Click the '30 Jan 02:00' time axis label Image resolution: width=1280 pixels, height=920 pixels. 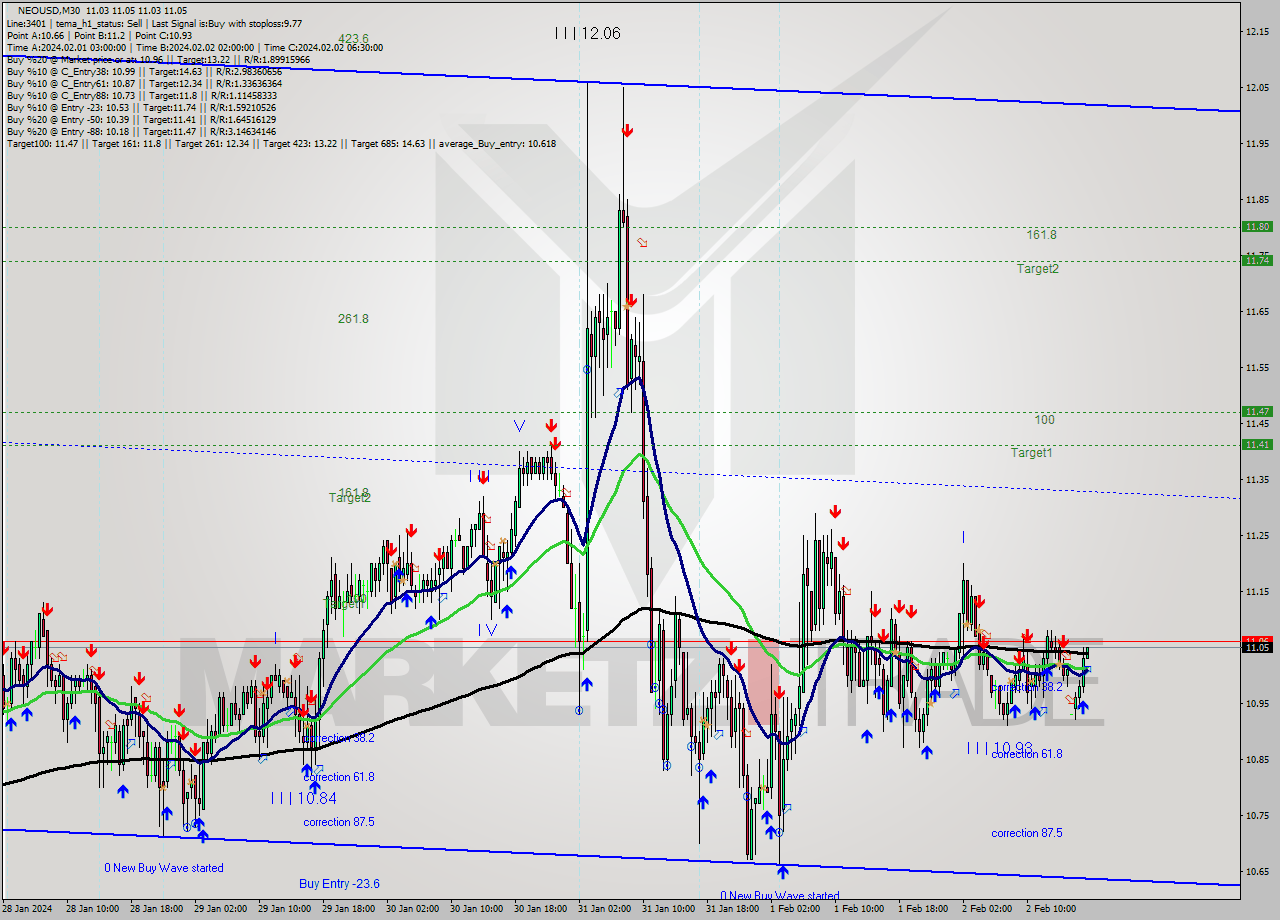pyautogui.click(x=415, y=909)
